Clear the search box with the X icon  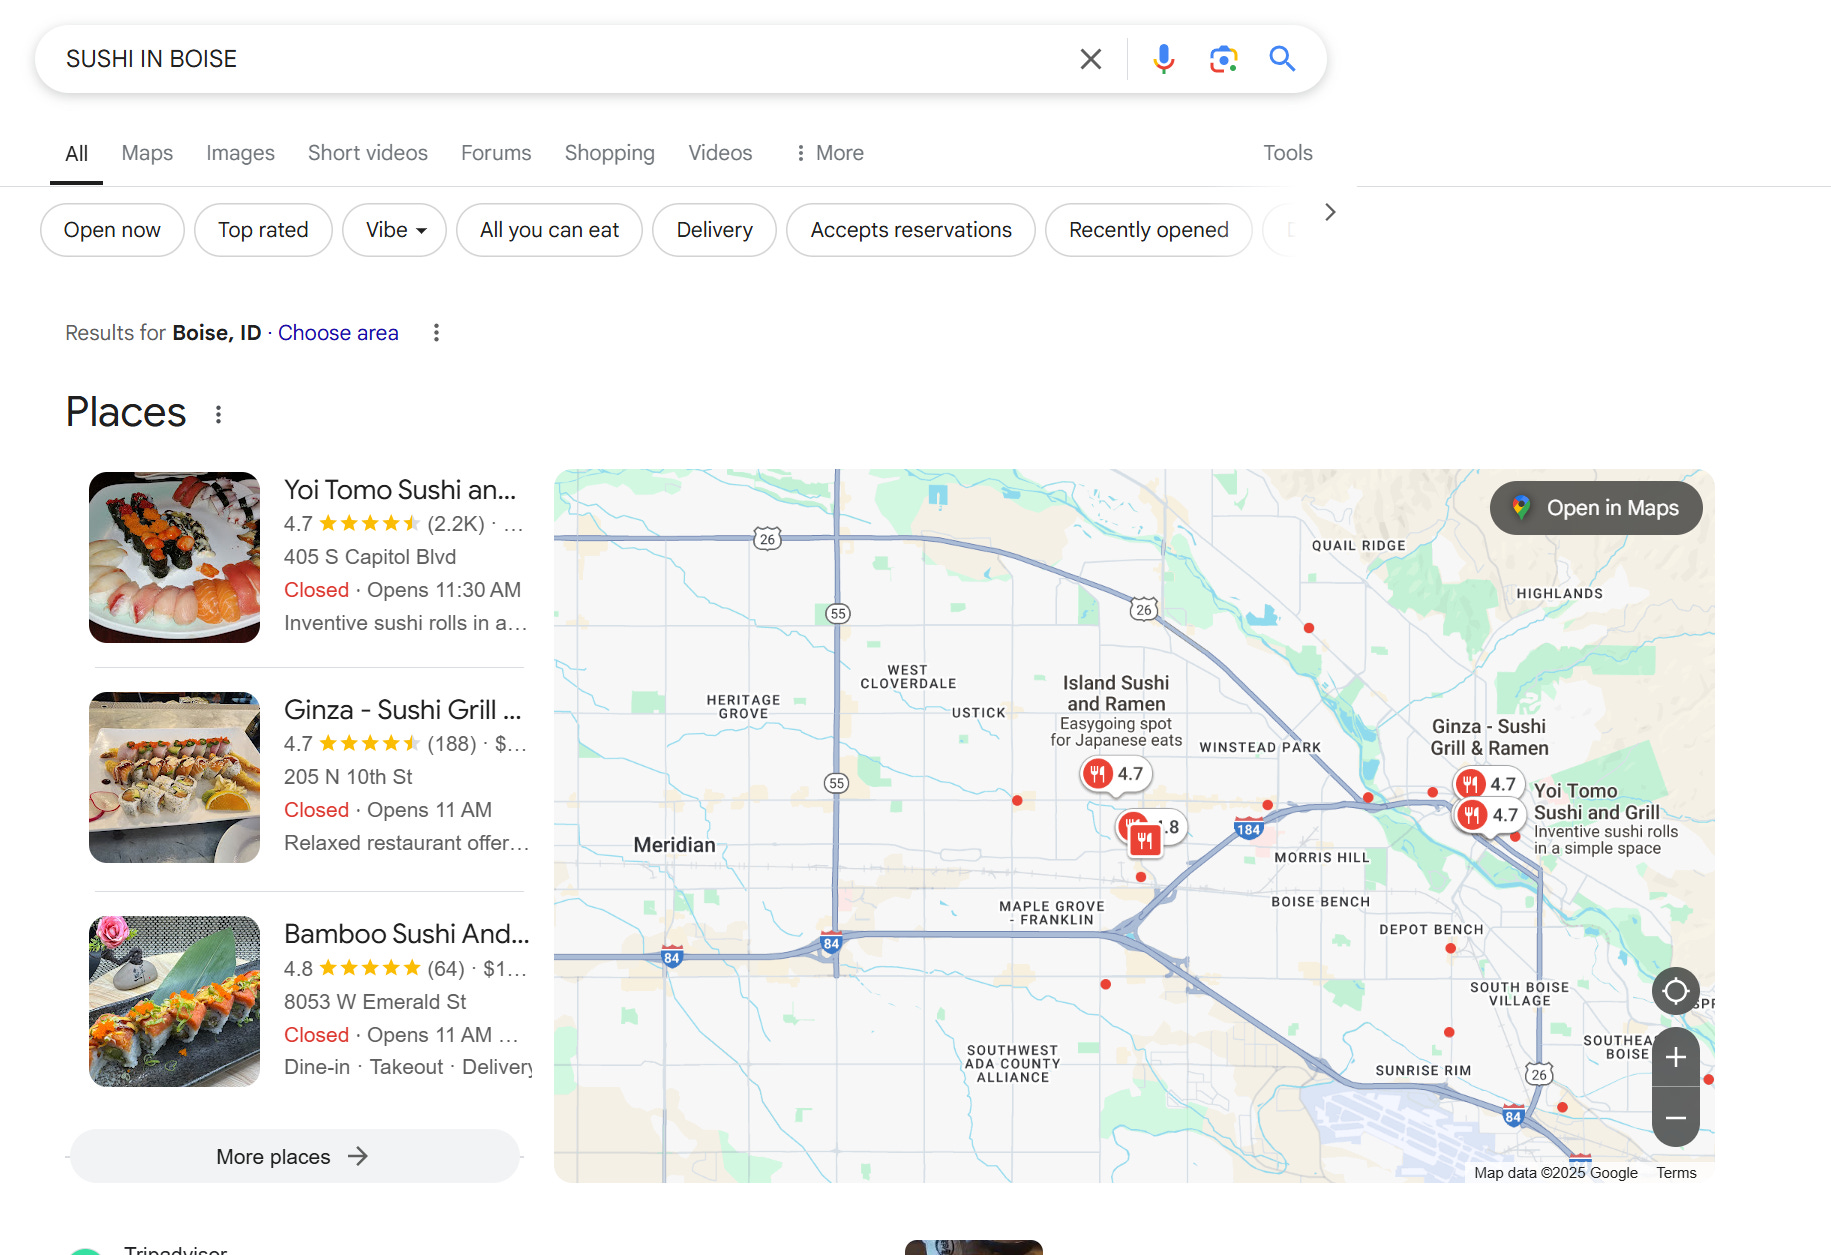pos(1091,59)
